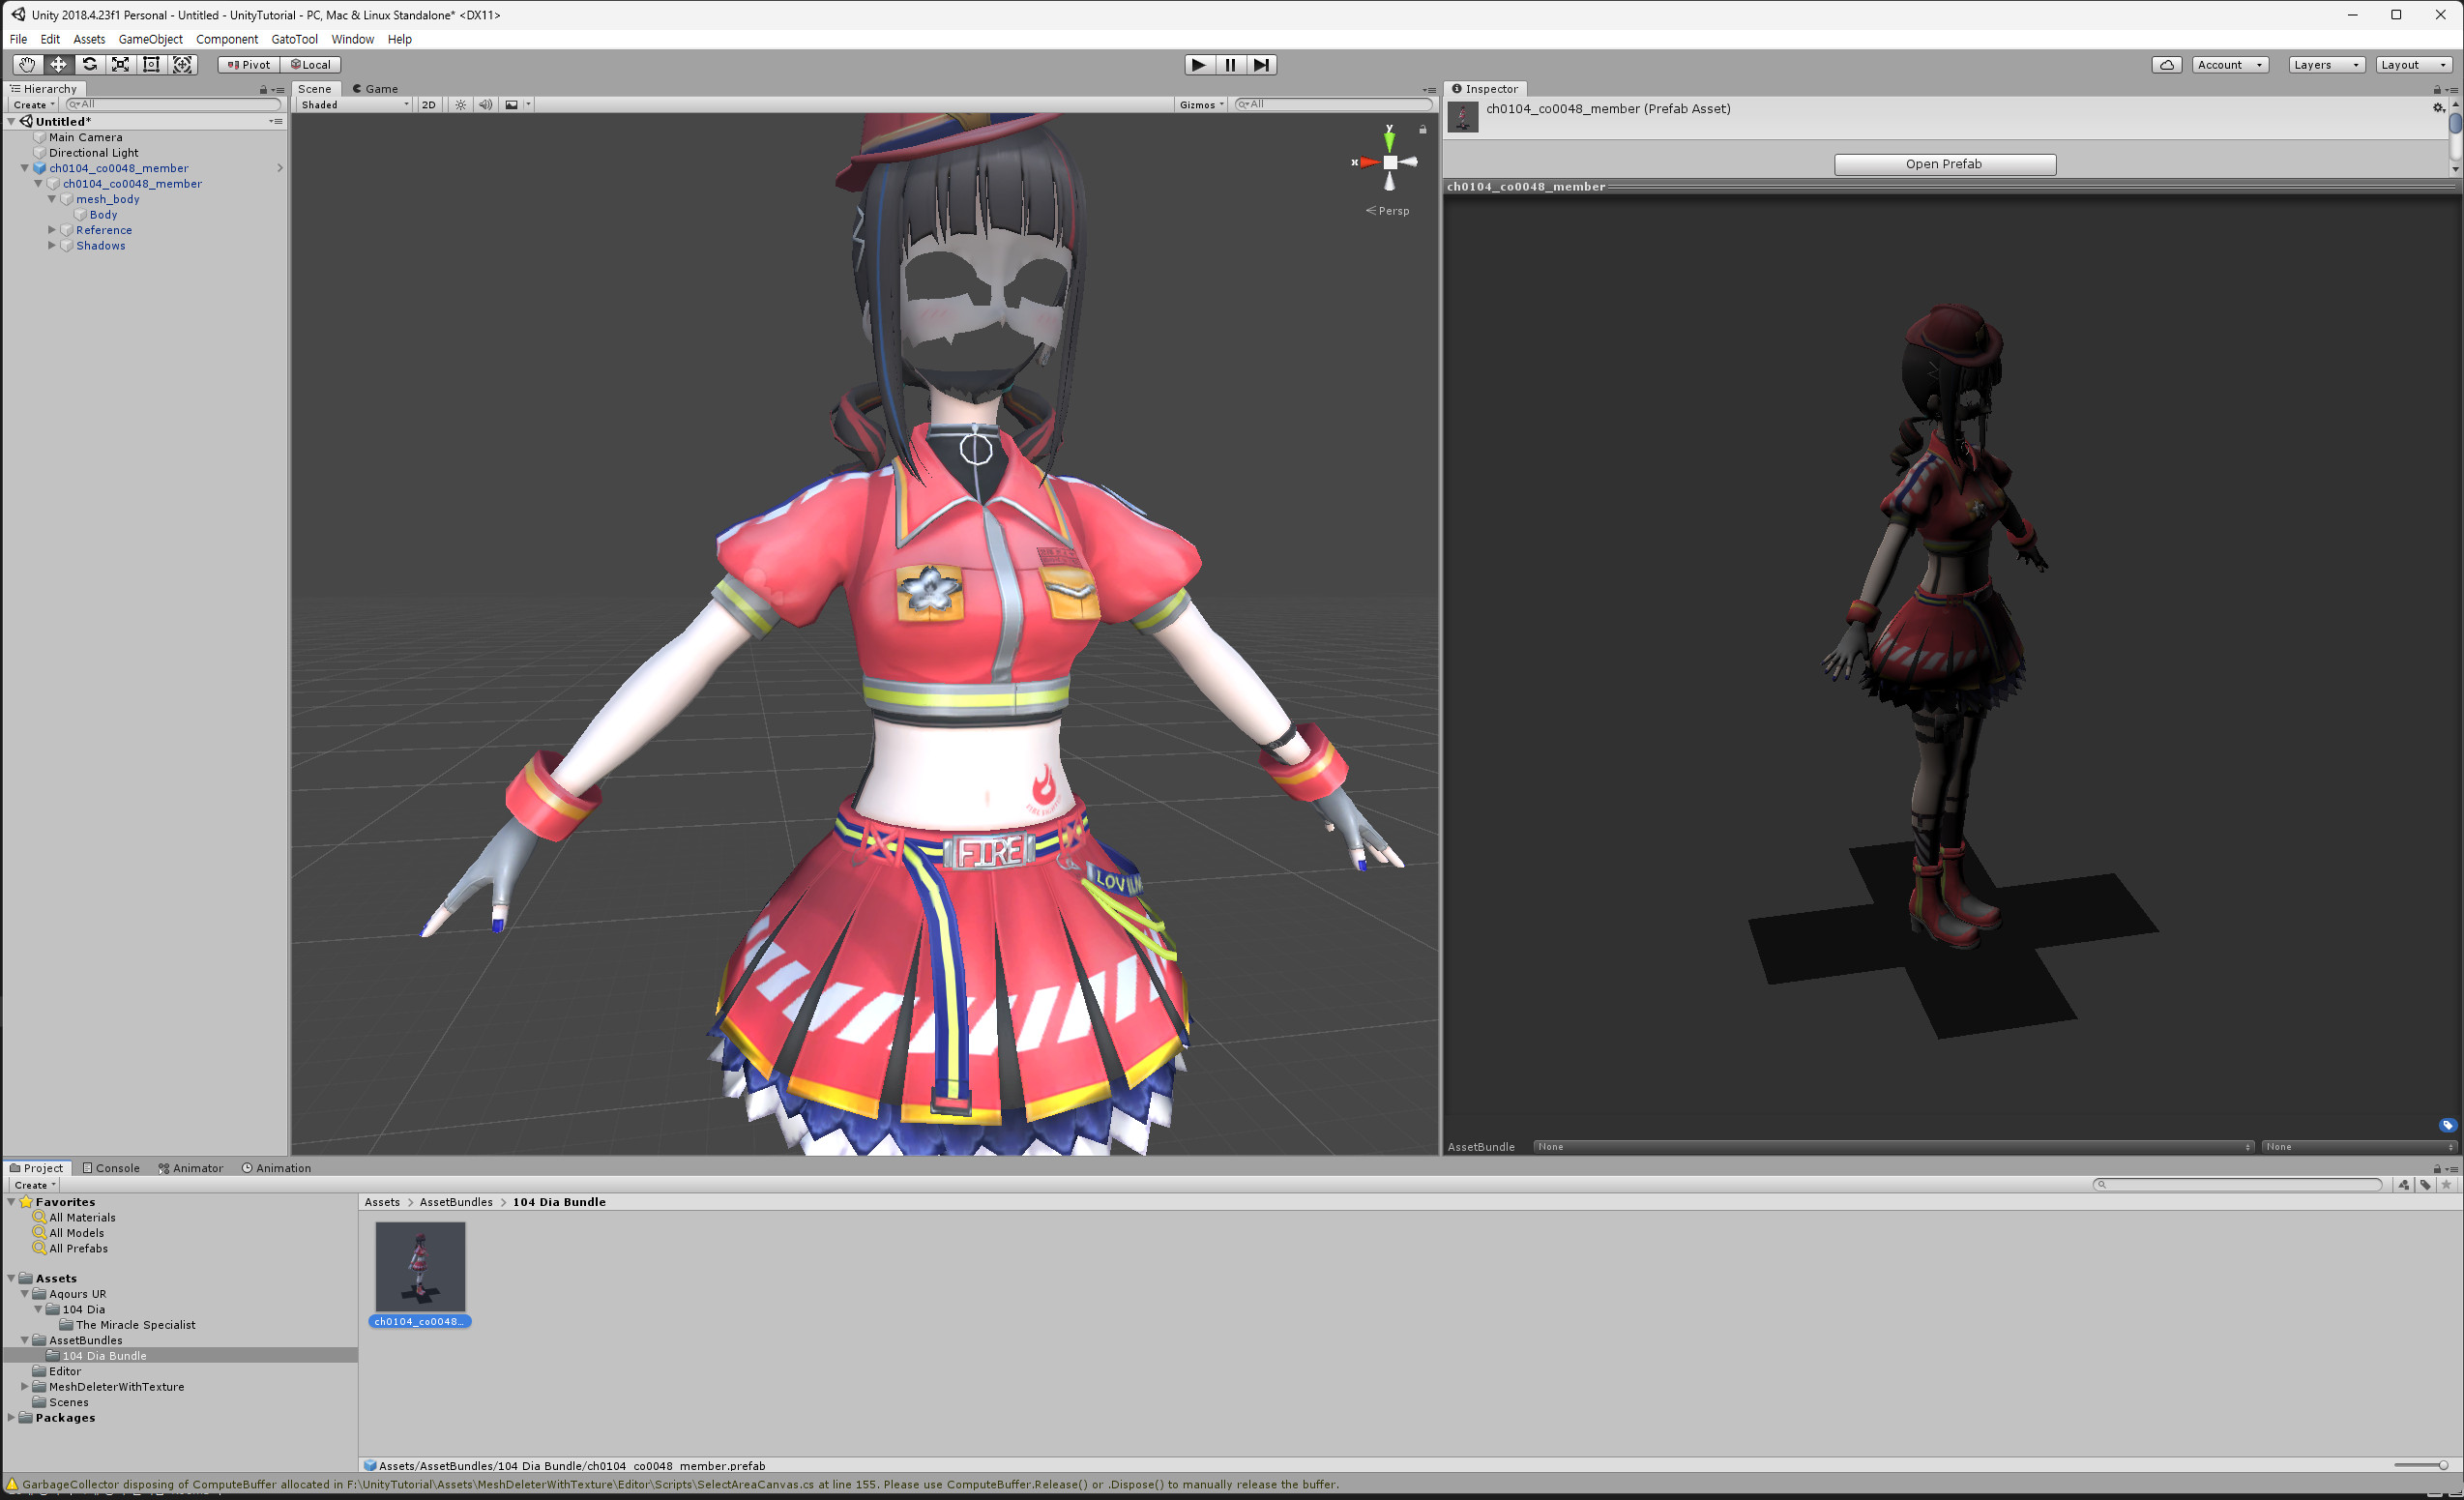Click the Step forward button
Screen dimensions: 2464x1500
[1262, 65]
